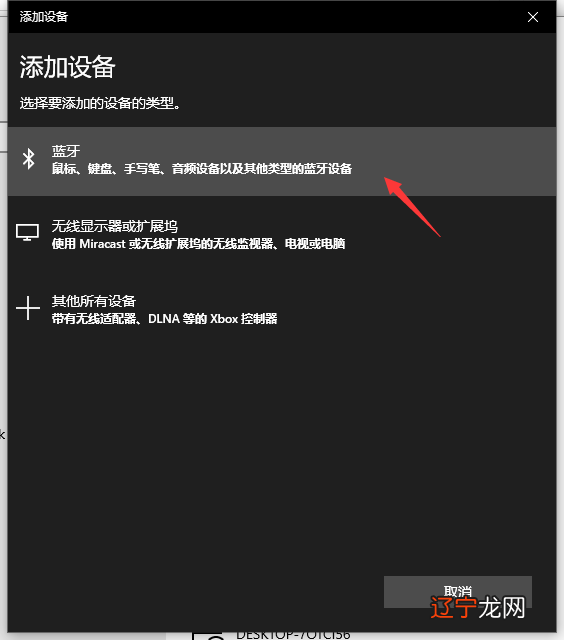Click the DESKTOP-7OTCI56 entry behind the dialog
The height and width of the screenshot is (640, 564).
293,636
